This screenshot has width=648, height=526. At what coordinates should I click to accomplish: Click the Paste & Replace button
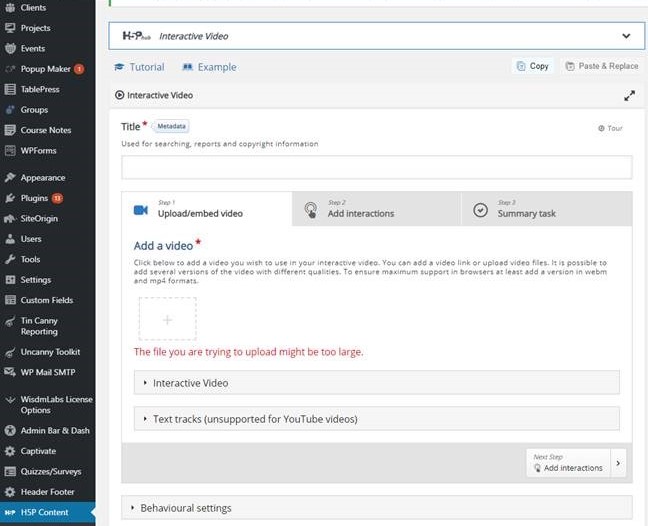click(602, 66)
